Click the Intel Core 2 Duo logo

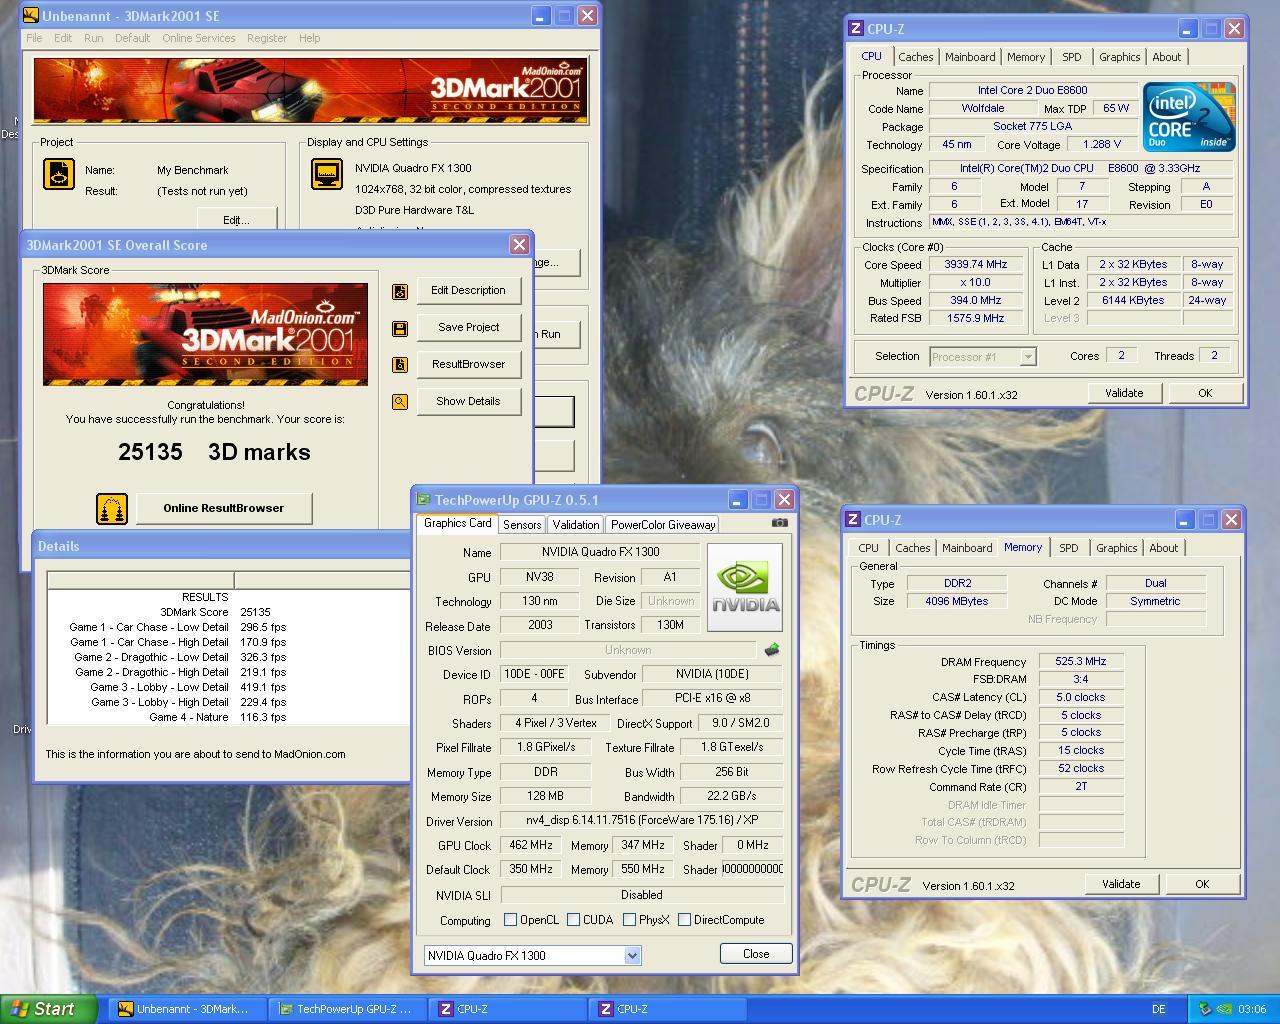(x=1189, y=117)
